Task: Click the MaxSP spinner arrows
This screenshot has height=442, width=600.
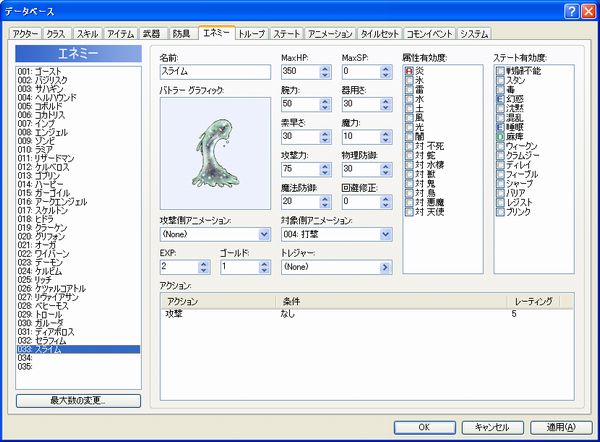Action: point(385,72)
